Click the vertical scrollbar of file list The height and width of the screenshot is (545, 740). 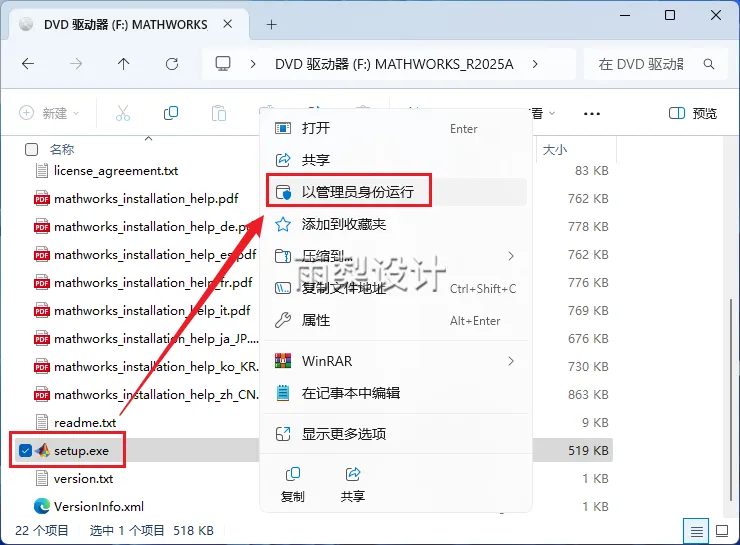(732, 401)
